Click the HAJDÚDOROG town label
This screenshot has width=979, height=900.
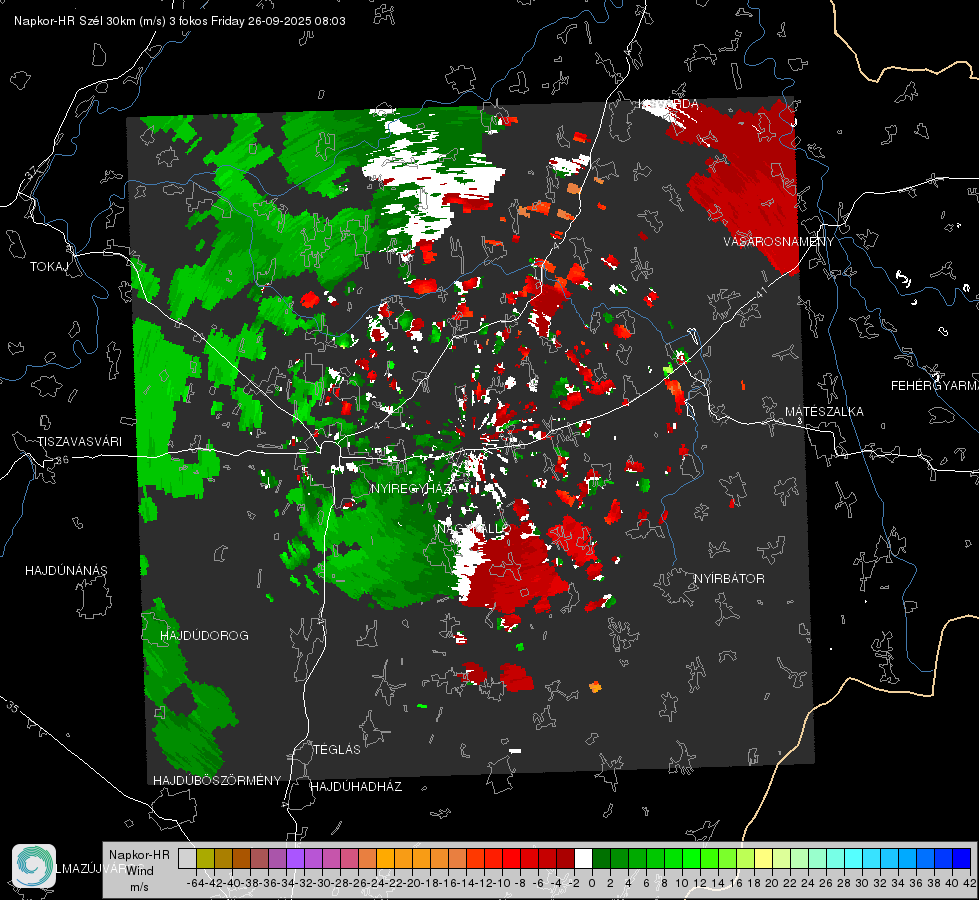coord(204,636)
